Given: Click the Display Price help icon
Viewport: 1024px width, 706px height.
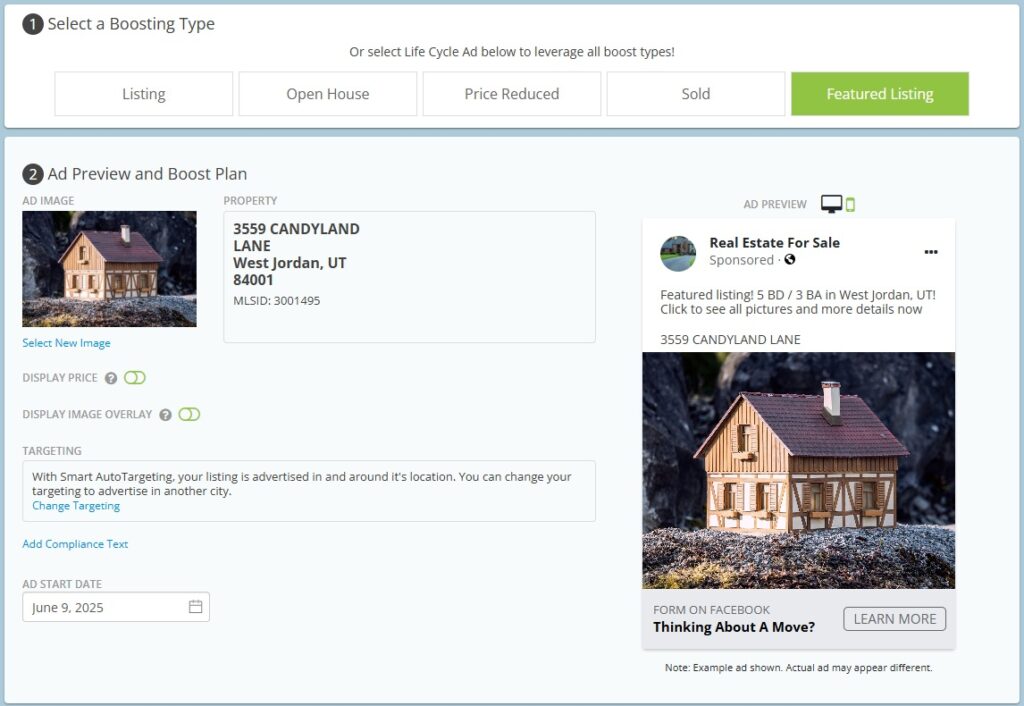Looking at the screenshot, I should click(111, 378).
